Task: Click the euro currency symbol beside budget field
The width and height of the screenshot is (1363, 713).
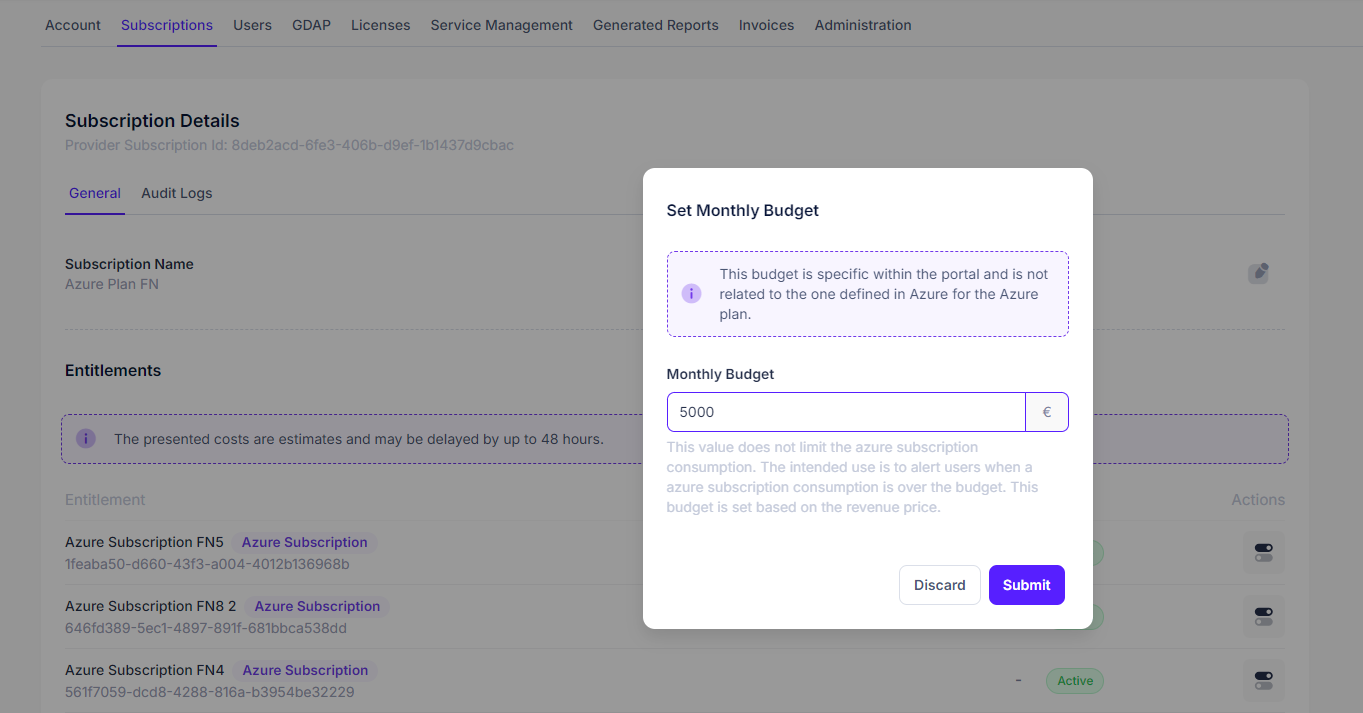Action: point(1047,412)
